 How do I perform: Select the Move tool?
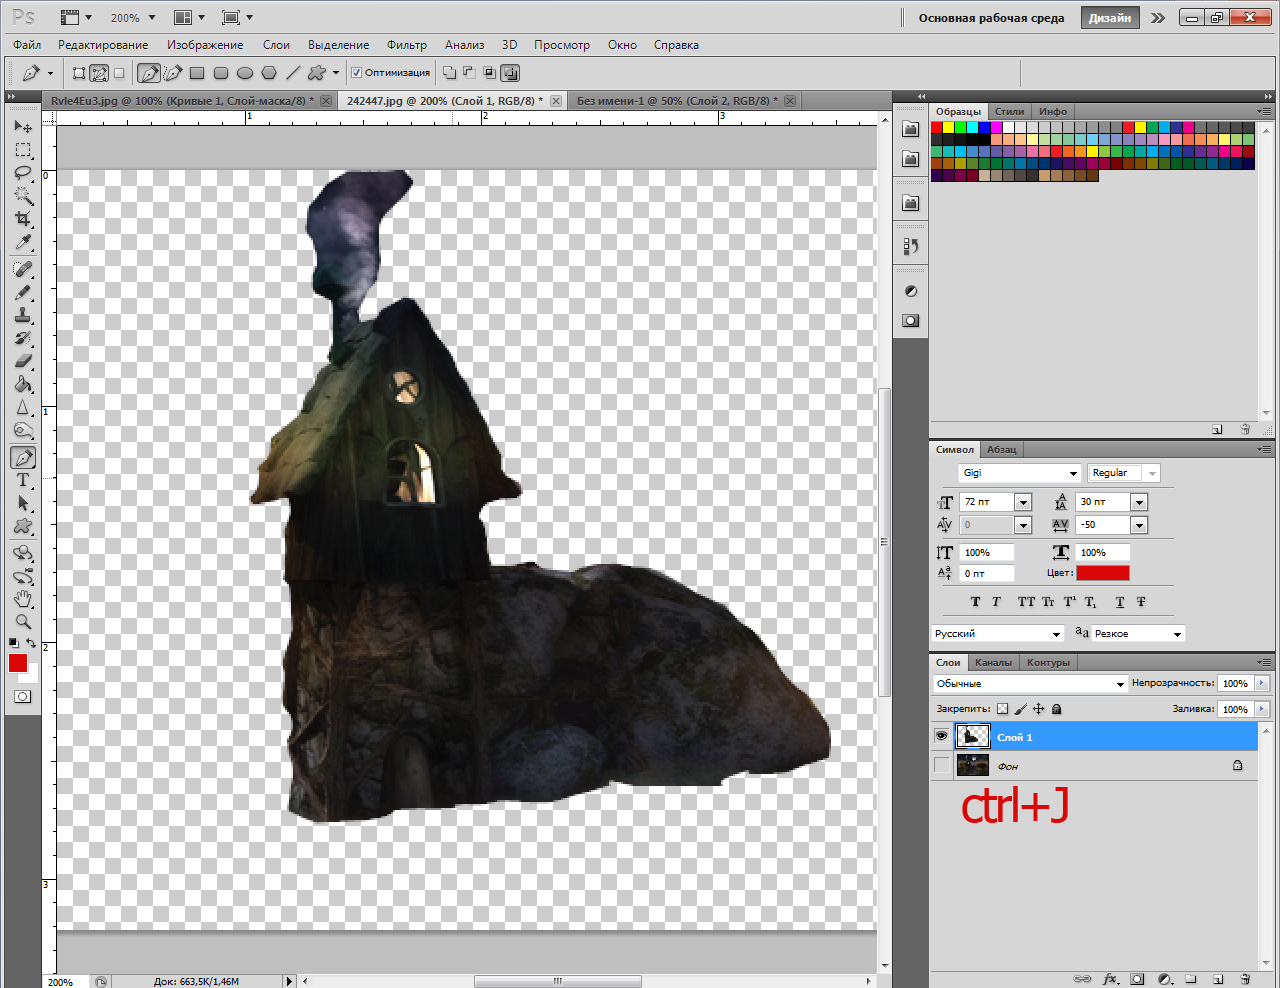[x=23, y=127]
